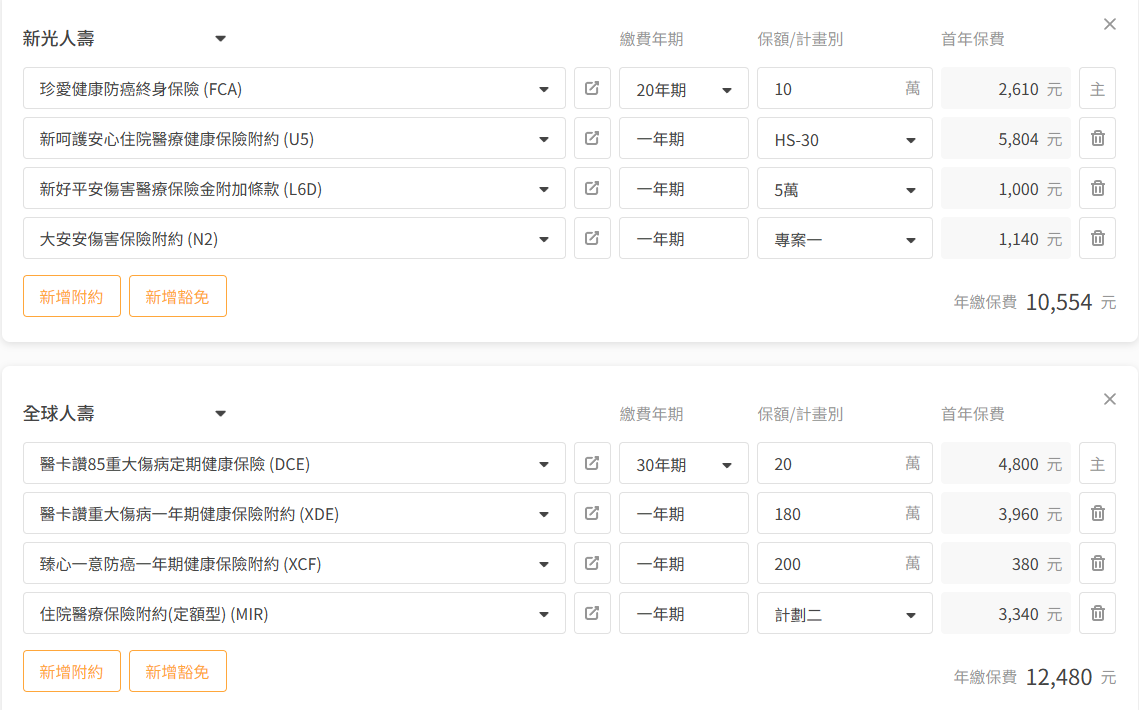Viewport: 1139px width, 710px height.
Task: Open the HS-30 plan dropdown
Action: click(x=844, y=139)
